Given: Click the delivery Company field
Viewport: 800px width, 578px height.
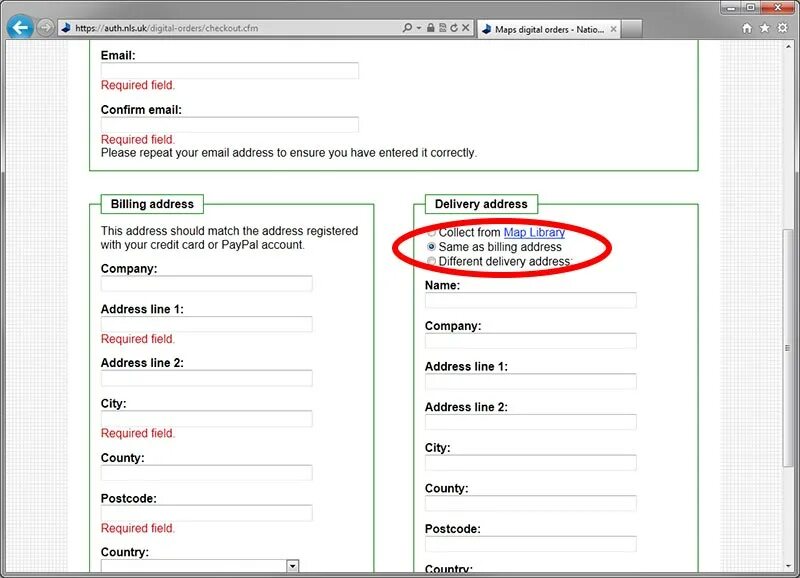Looking at the screenshot, I should pos(531,341).
